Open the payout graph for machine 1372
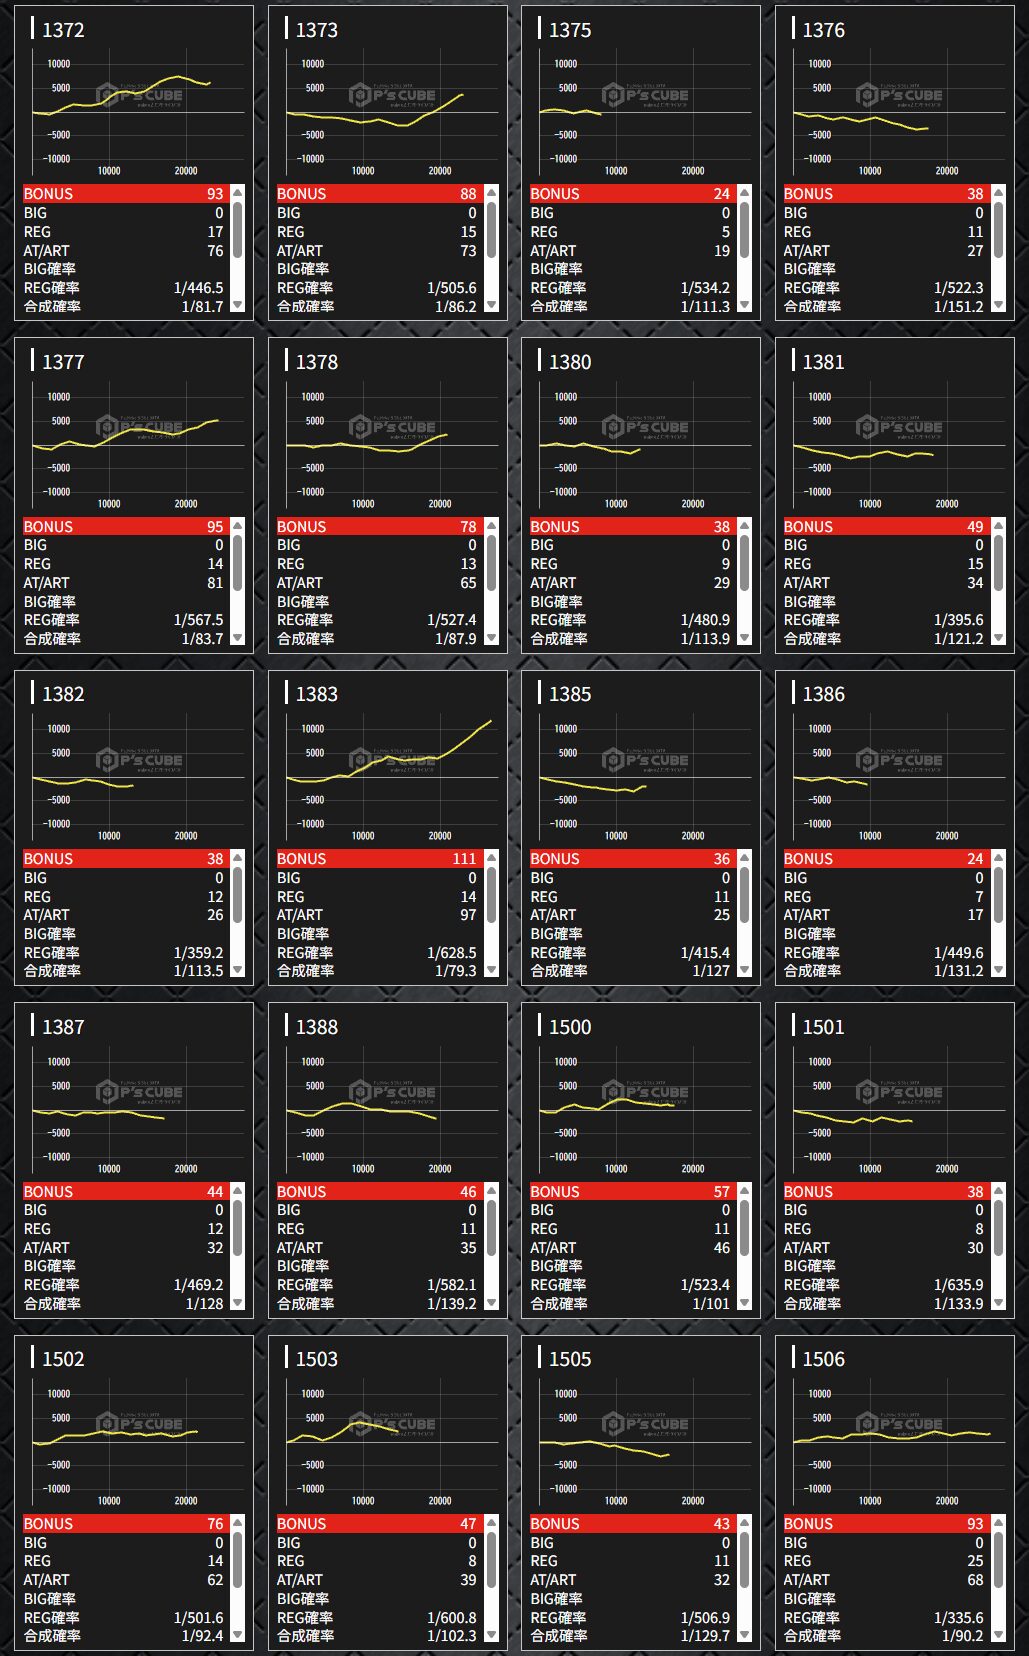This screenshot has width=1029, height=1656. pos(133,114)
